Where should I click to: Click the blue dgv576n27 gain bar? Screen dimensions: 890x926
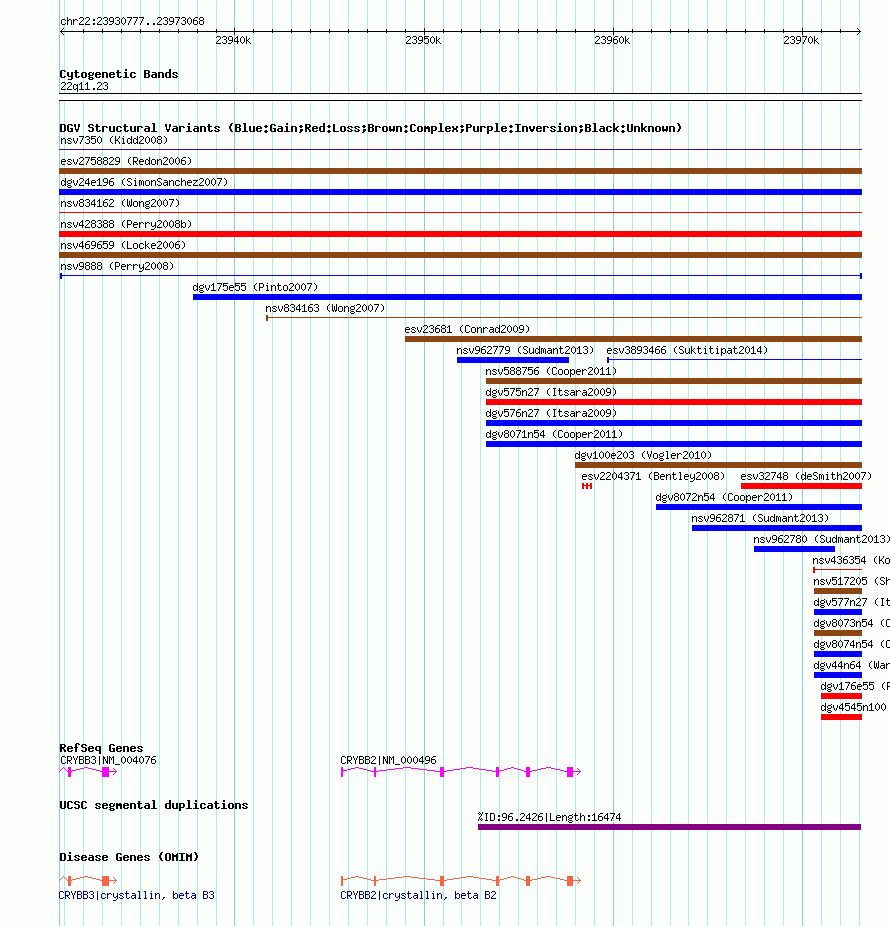click(x=674, y=423)
